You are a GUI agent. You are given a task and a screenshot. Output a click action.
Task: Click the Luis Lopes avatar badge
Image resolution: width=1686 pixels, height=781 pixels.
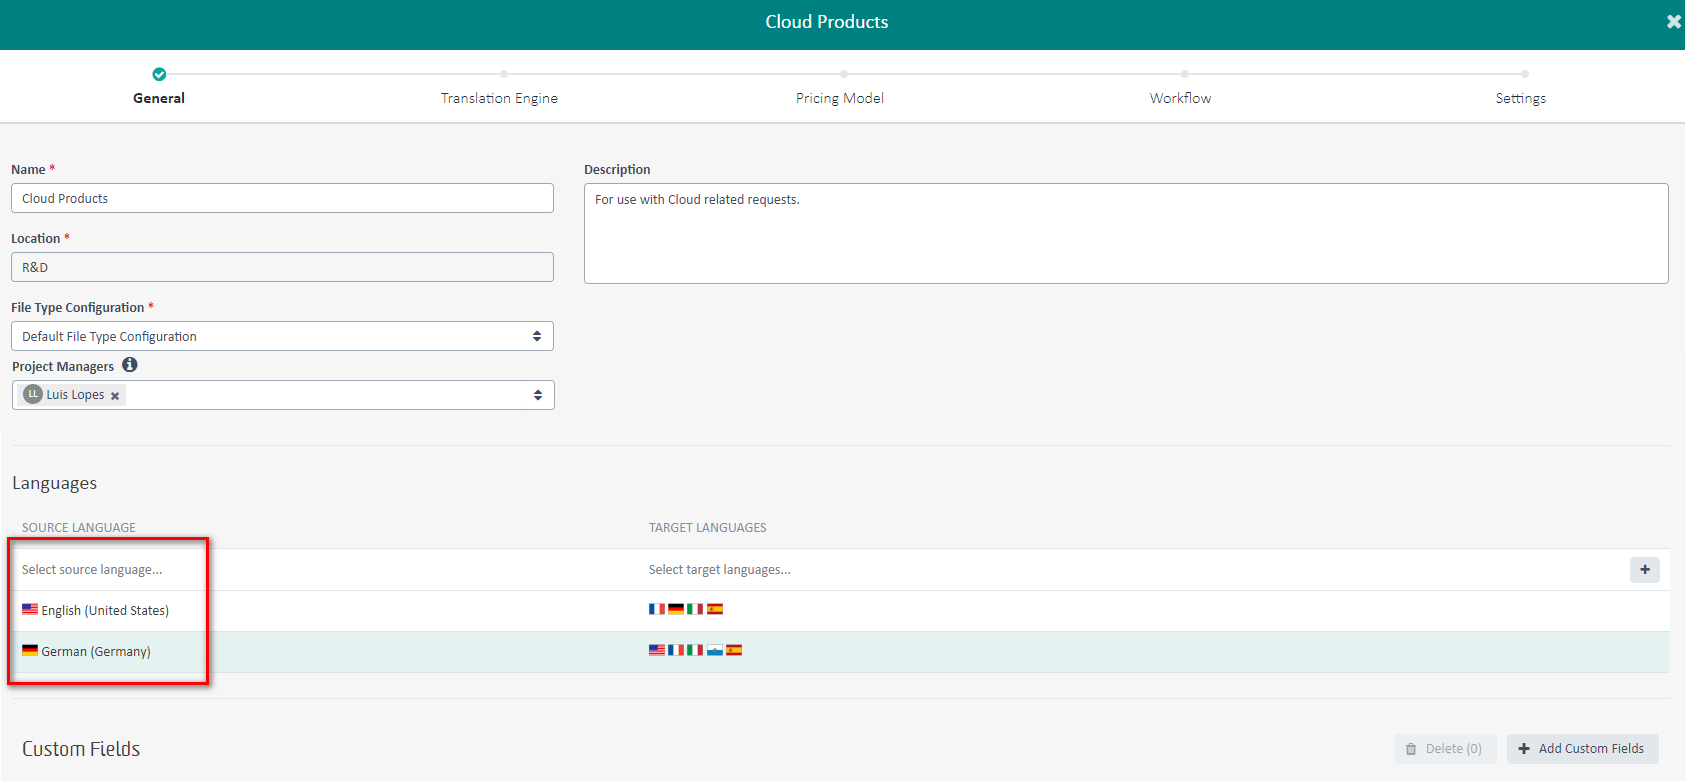coord(33,394)
